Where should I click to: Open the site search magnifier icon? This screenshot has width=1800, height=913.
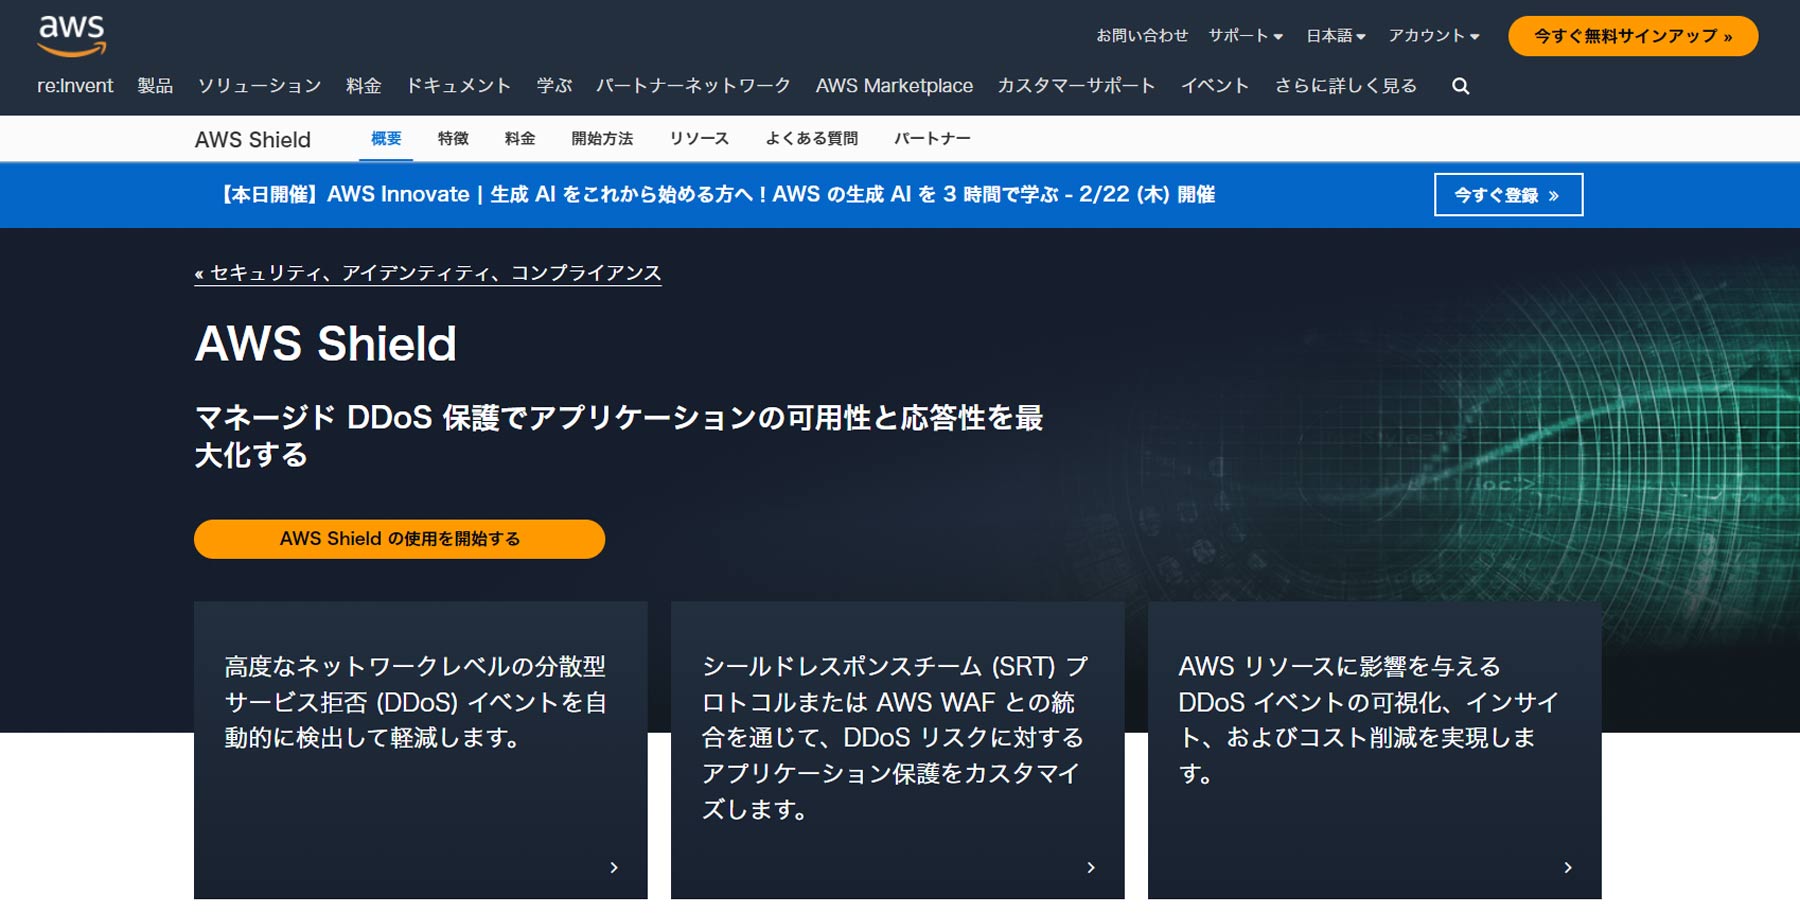tap(1460, 86)
